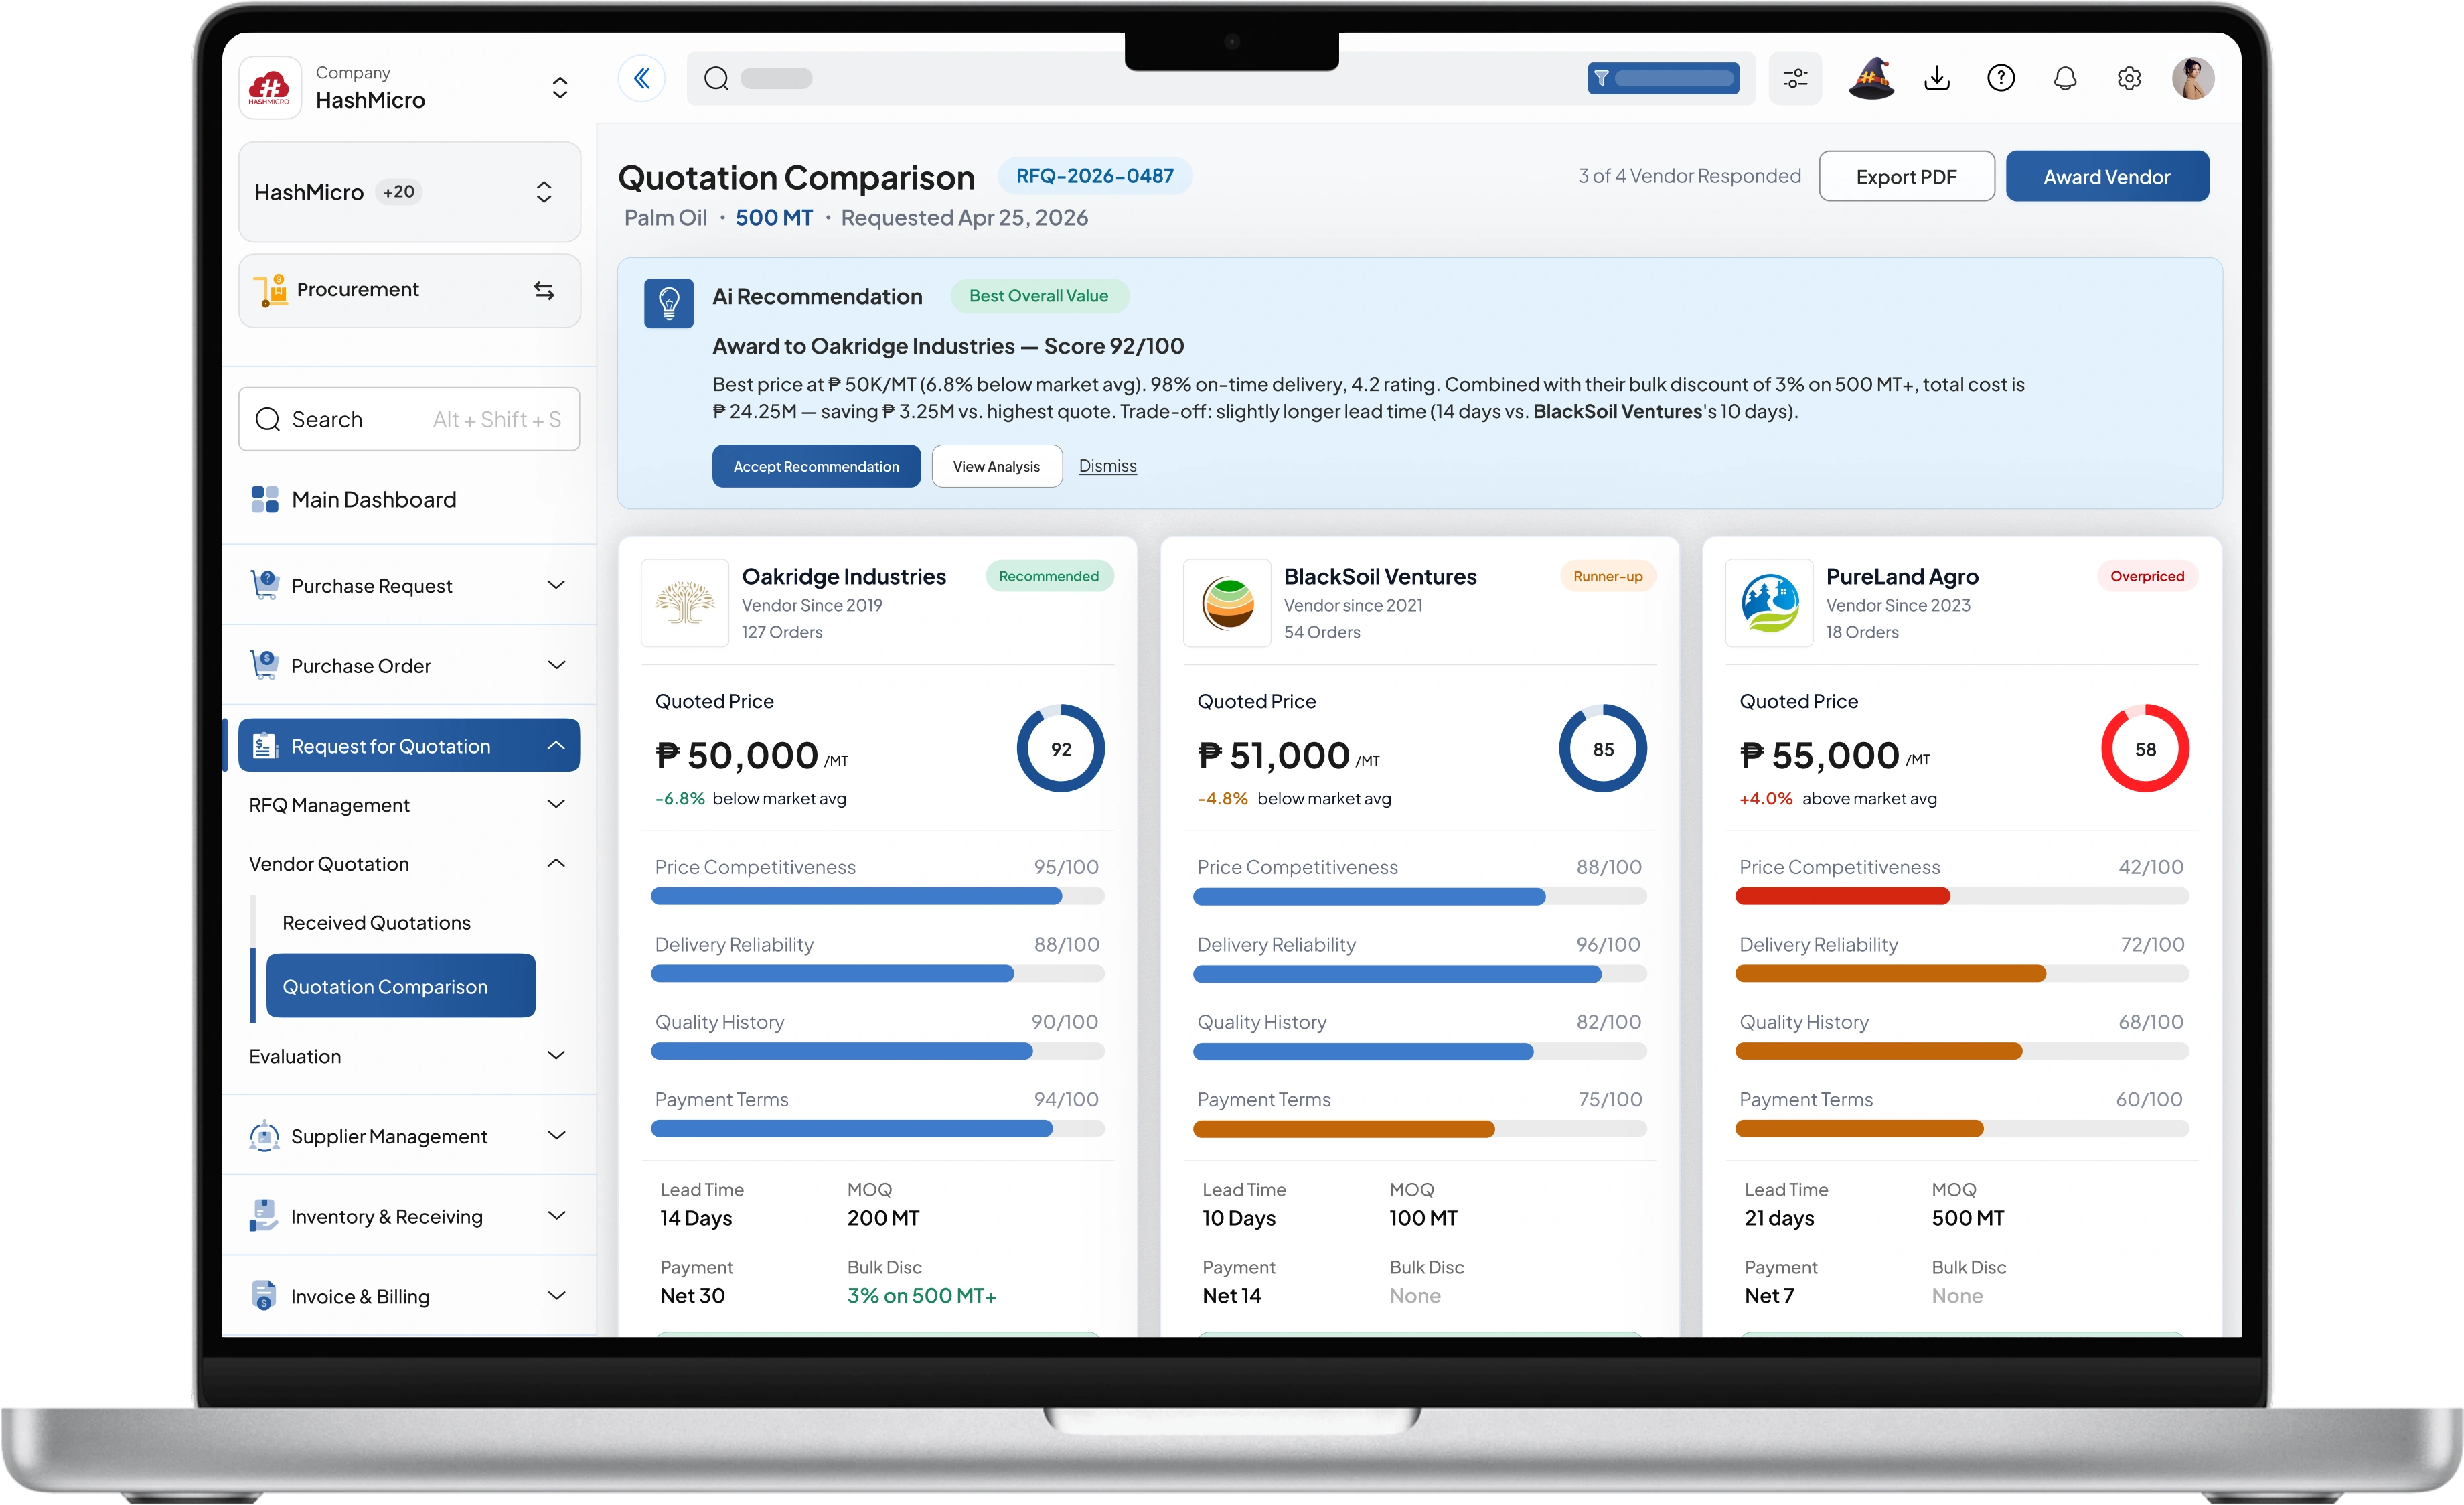
Task: Click the Main Dashboard grid icon
Action: point(265,499)
